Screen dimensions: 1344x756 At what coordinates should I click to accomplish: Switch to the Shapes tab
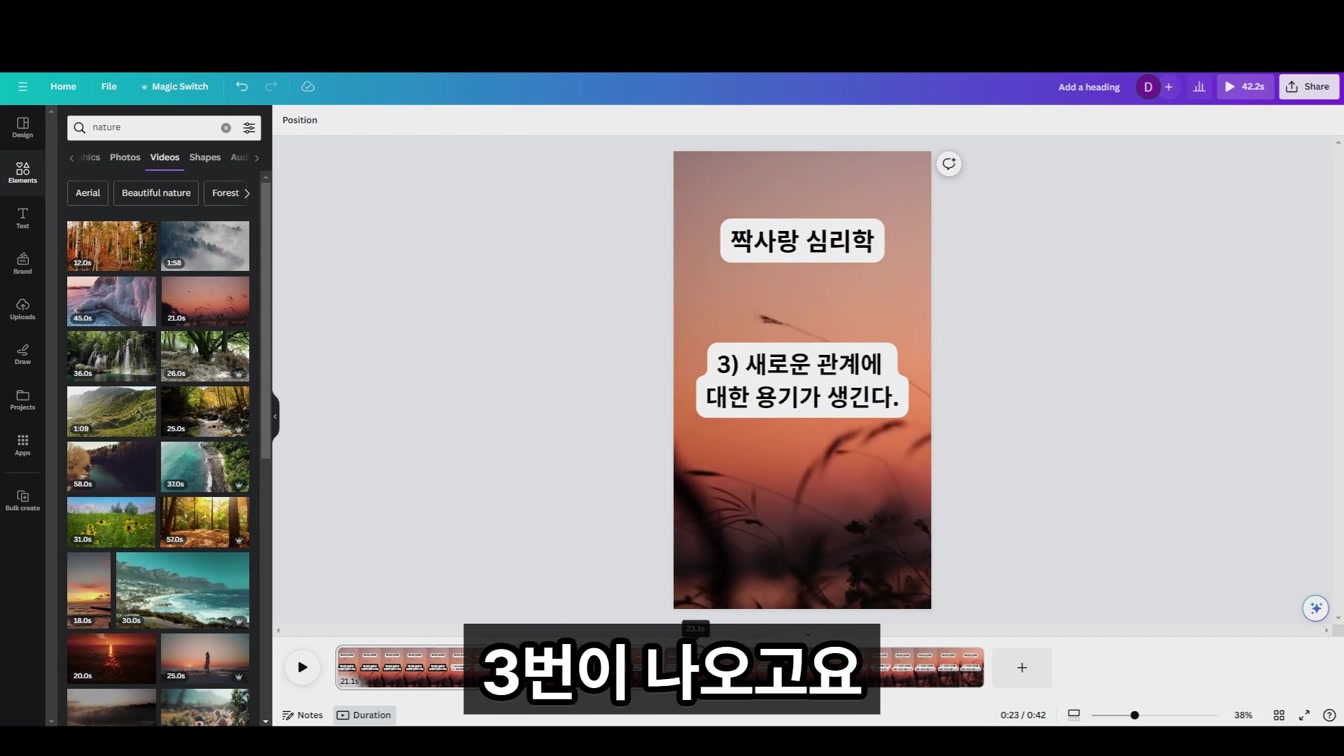[x=205, y=157]
